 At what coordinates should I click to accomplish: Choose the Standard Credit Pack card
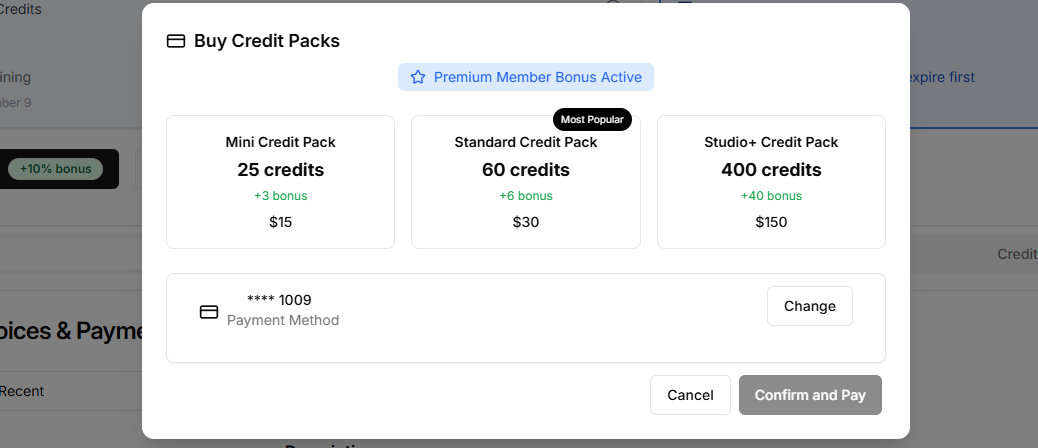[525, 182]
